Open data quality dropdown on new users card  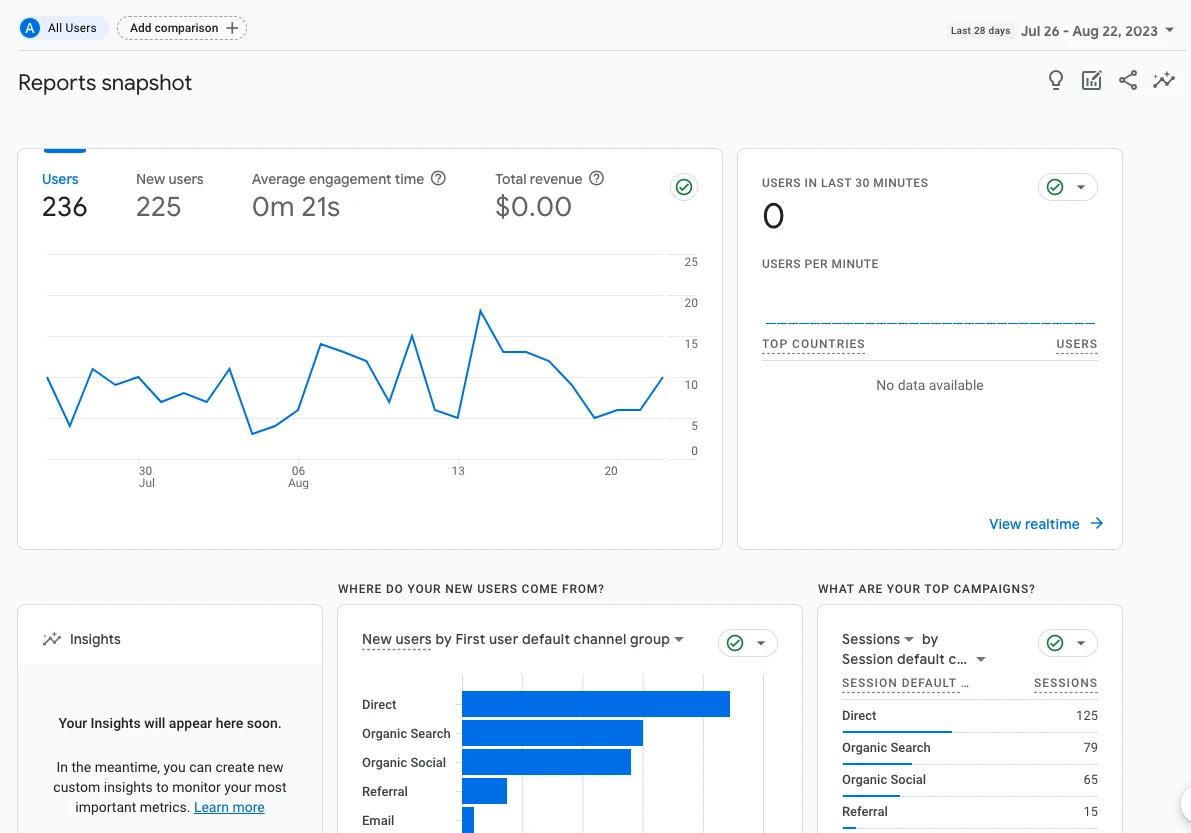[760, 643]
